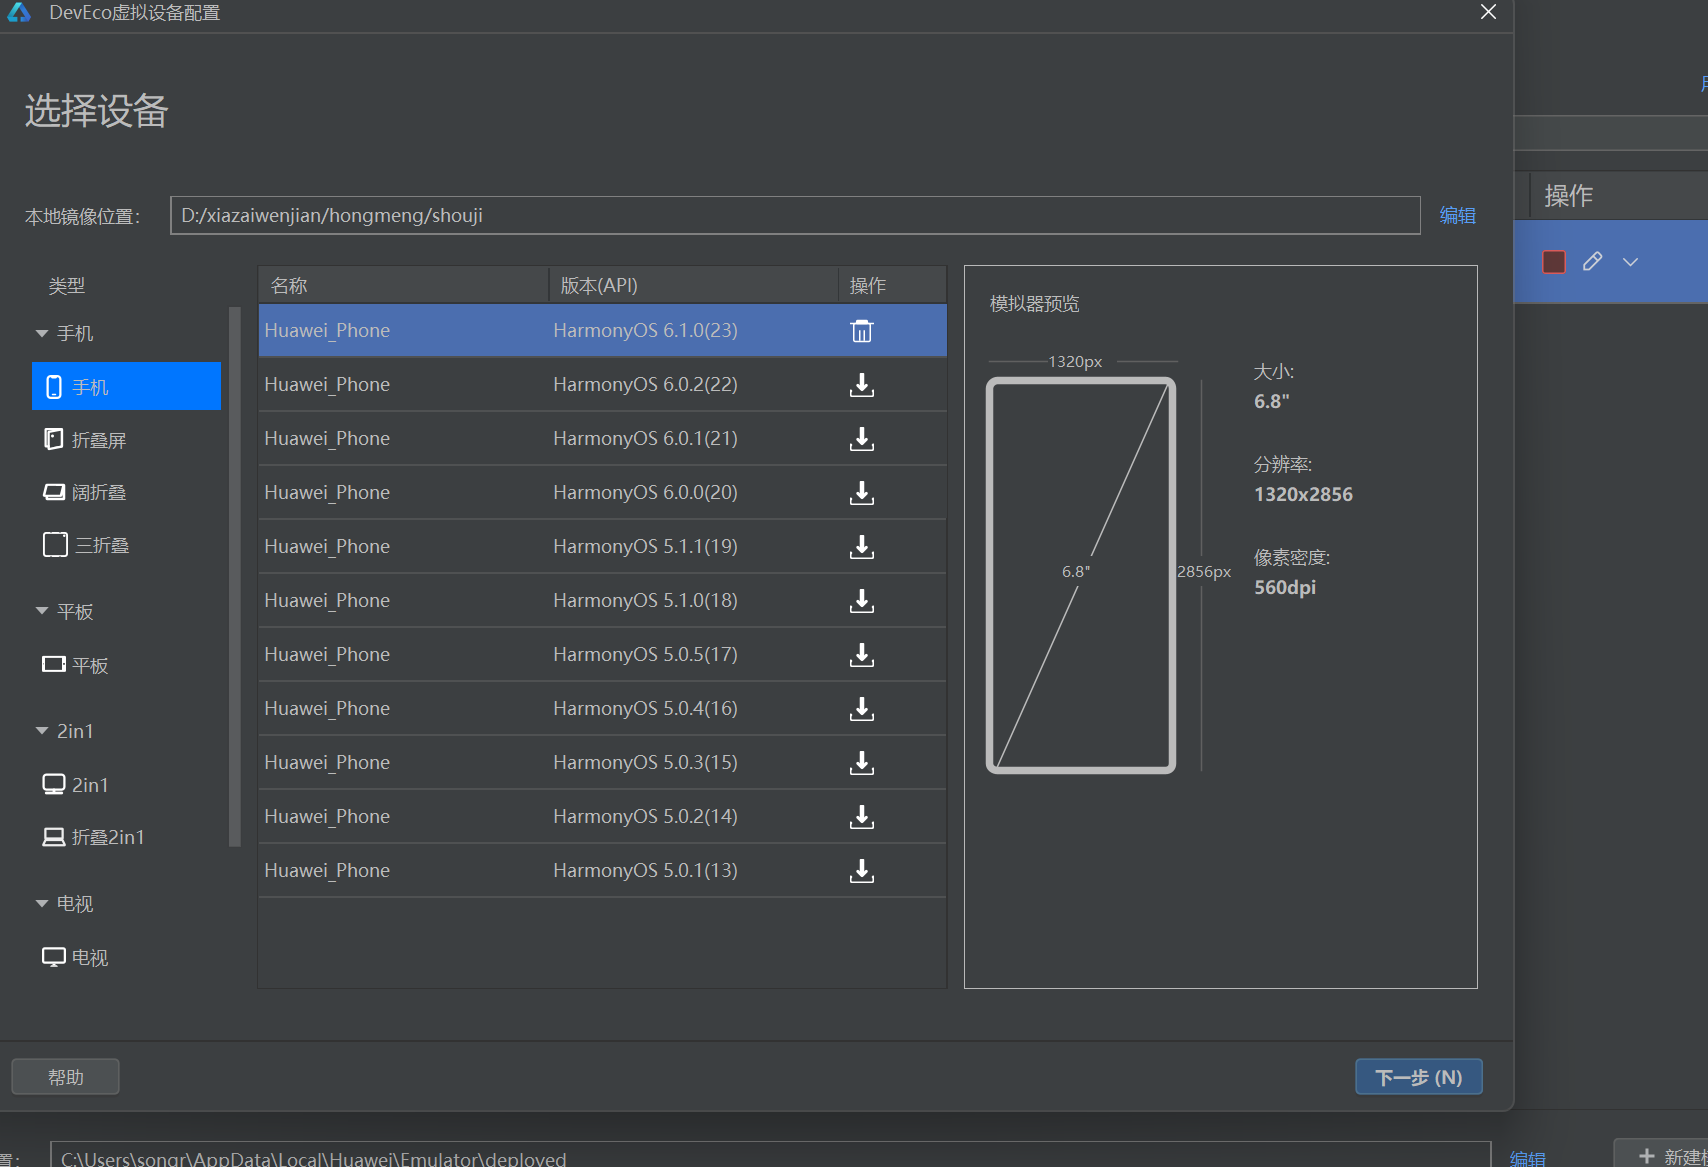Click the 下一步 (N) button
The image size is (1708, 1167).
[1419, 1077]
